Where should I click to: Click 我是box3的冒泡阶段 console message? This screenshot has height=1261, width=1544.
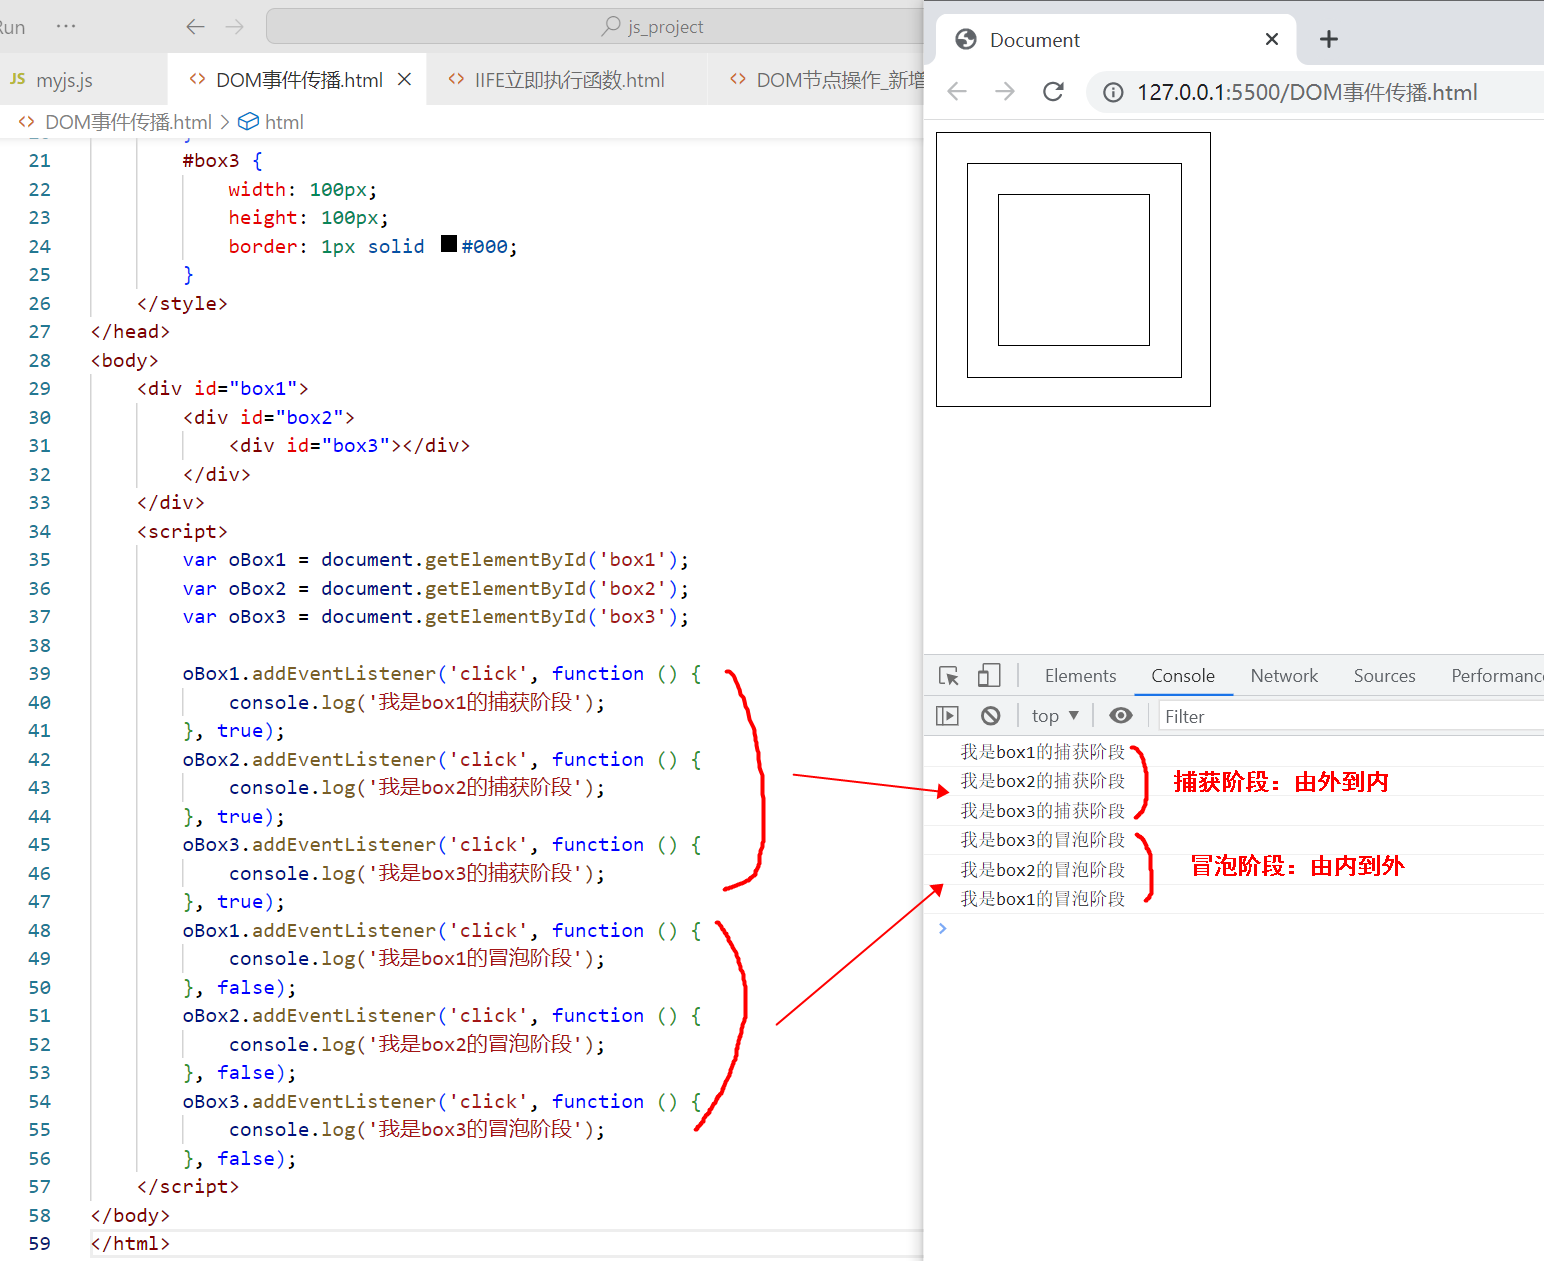click(1043, 840)
